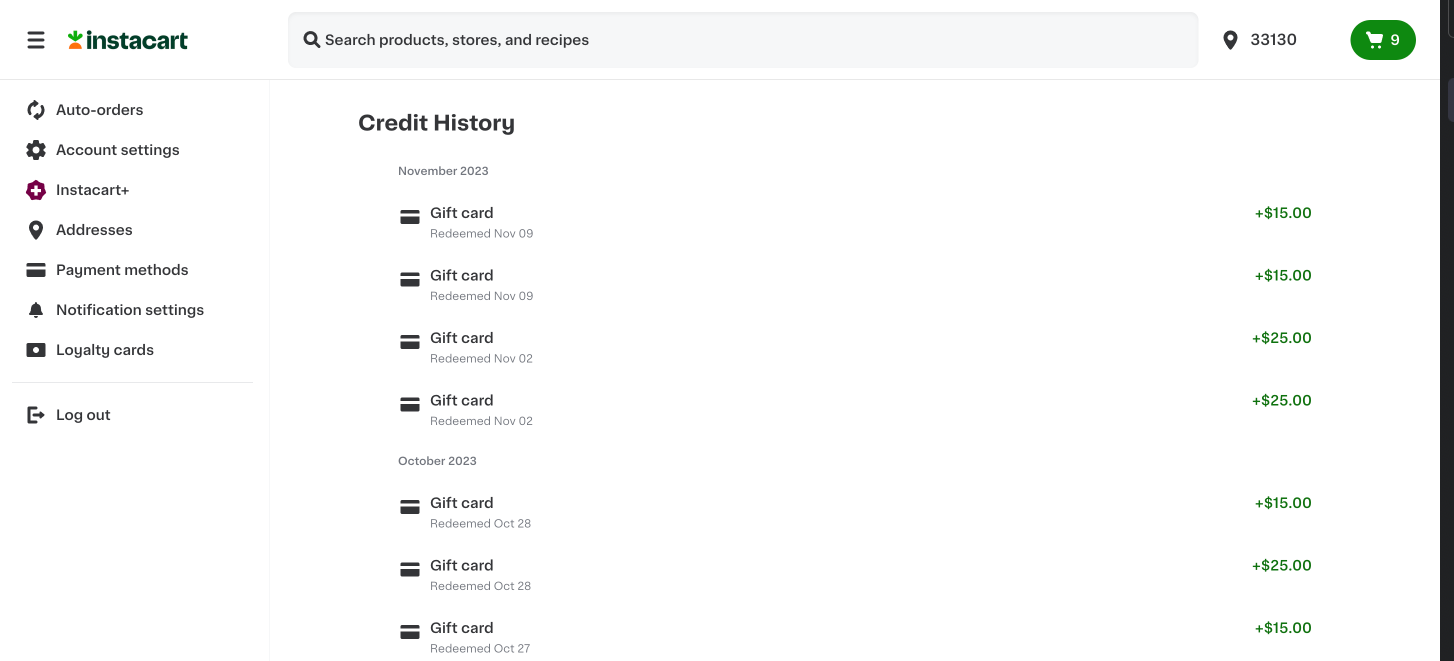Click the Instacart+ badge icon

[x=36, y=190]
